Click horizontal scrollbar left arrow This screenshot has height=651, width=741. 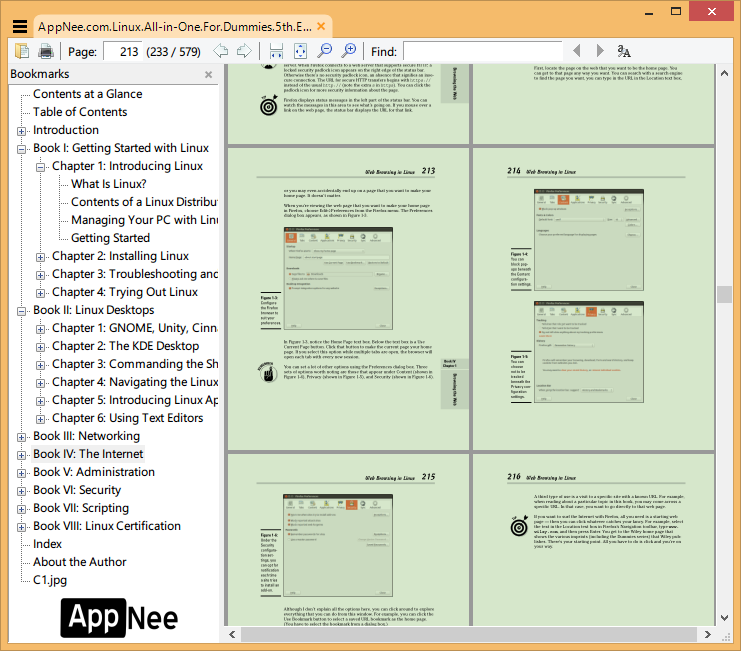pyautogui.click(x=232, y=634)
